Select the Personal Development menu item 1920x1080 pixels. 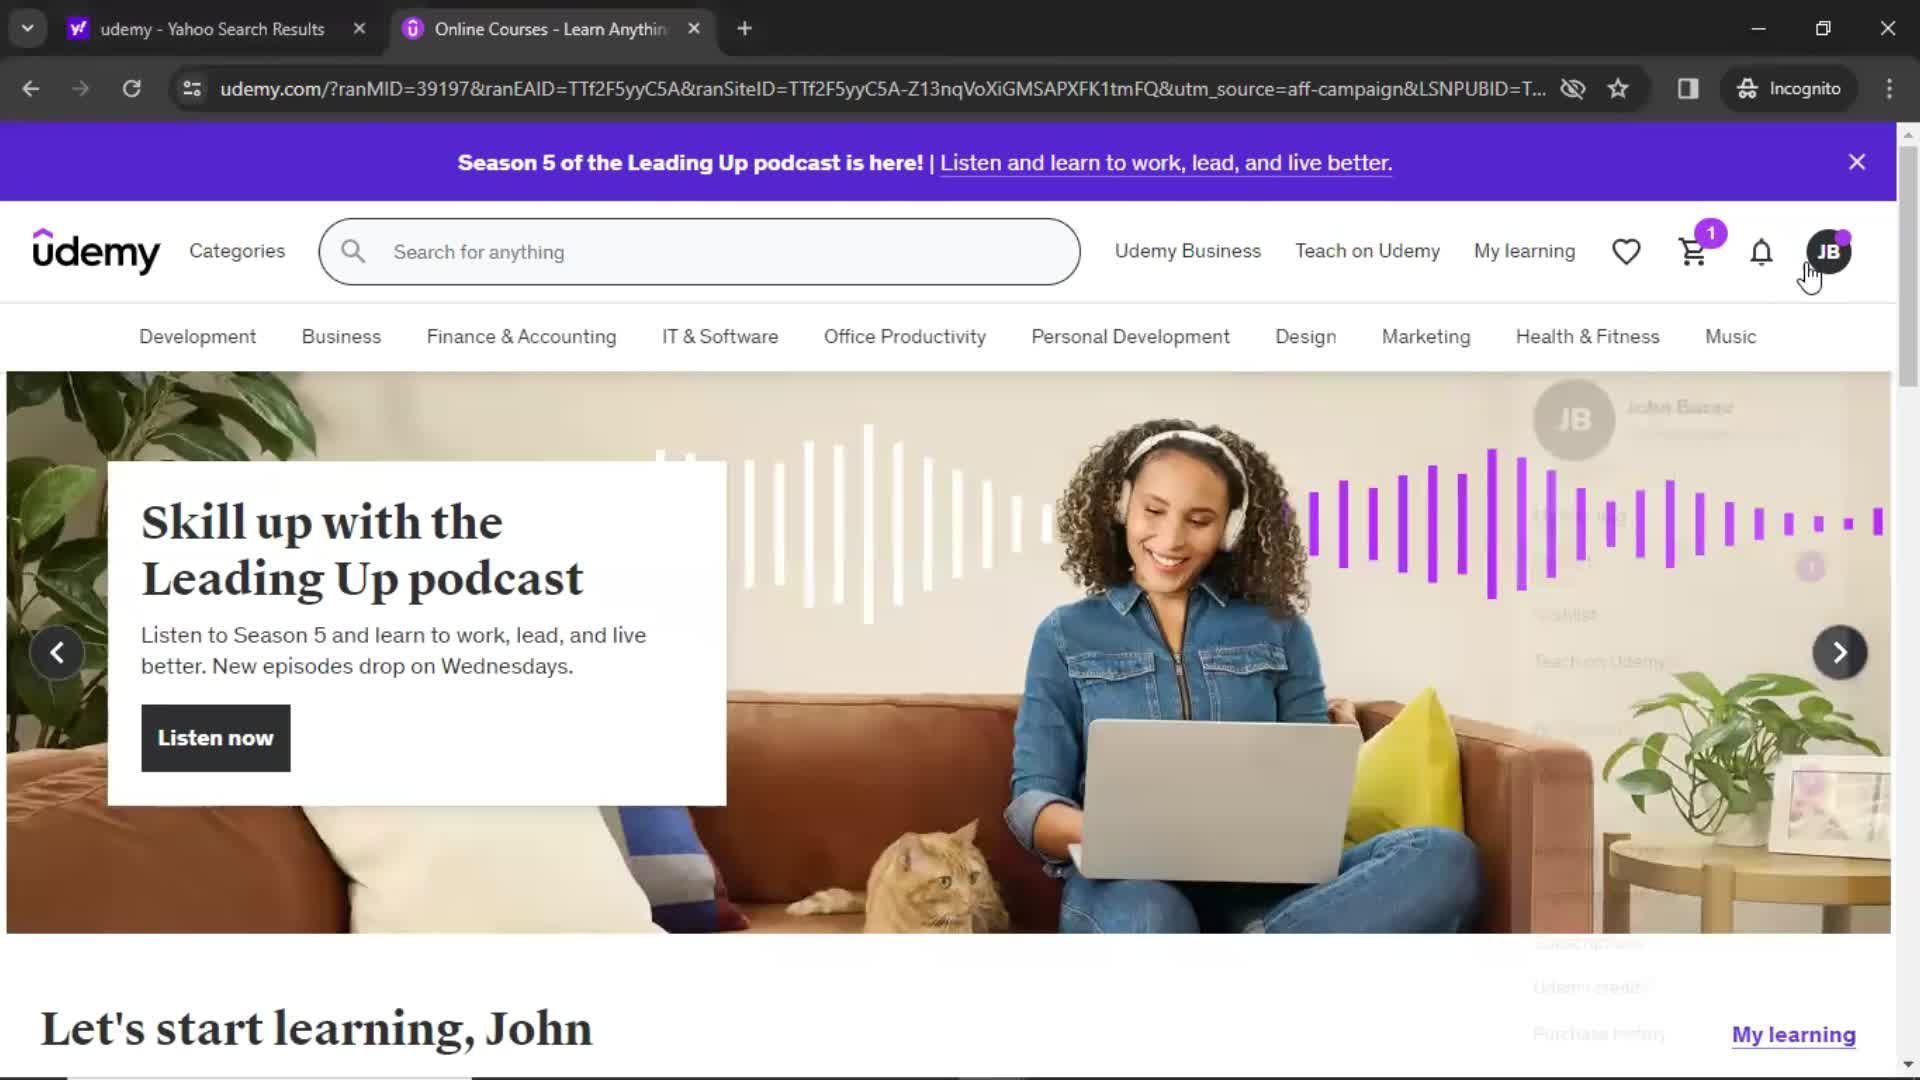click(x=1130, y=336)
